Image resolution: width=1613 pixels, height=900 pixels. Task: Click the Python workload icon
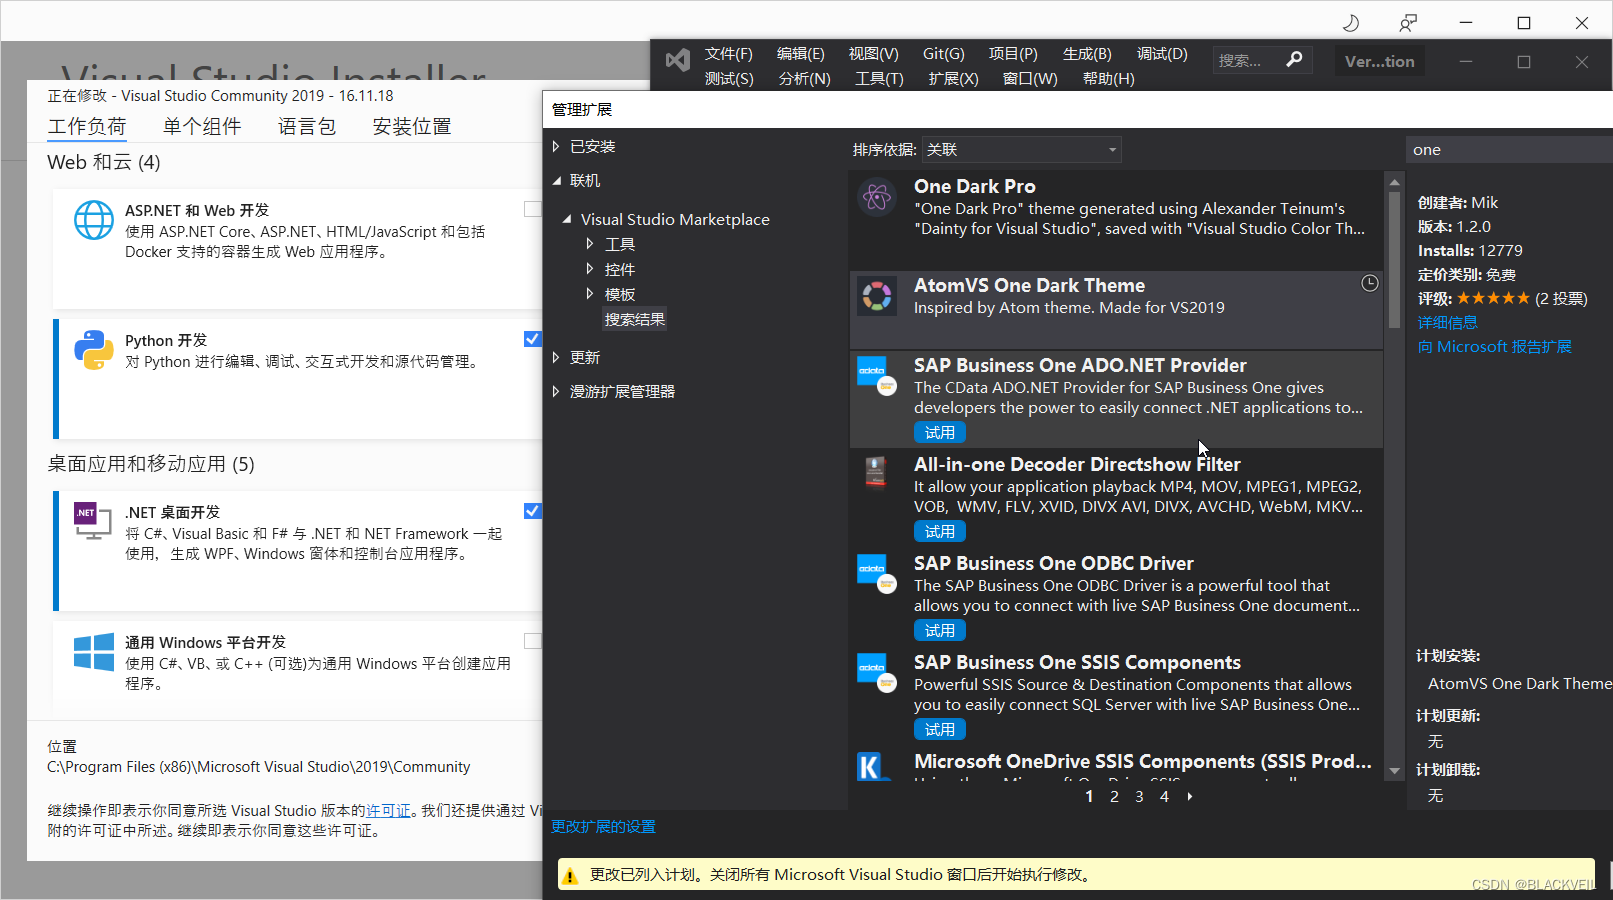pyautogui.click(x=94, y=350)
